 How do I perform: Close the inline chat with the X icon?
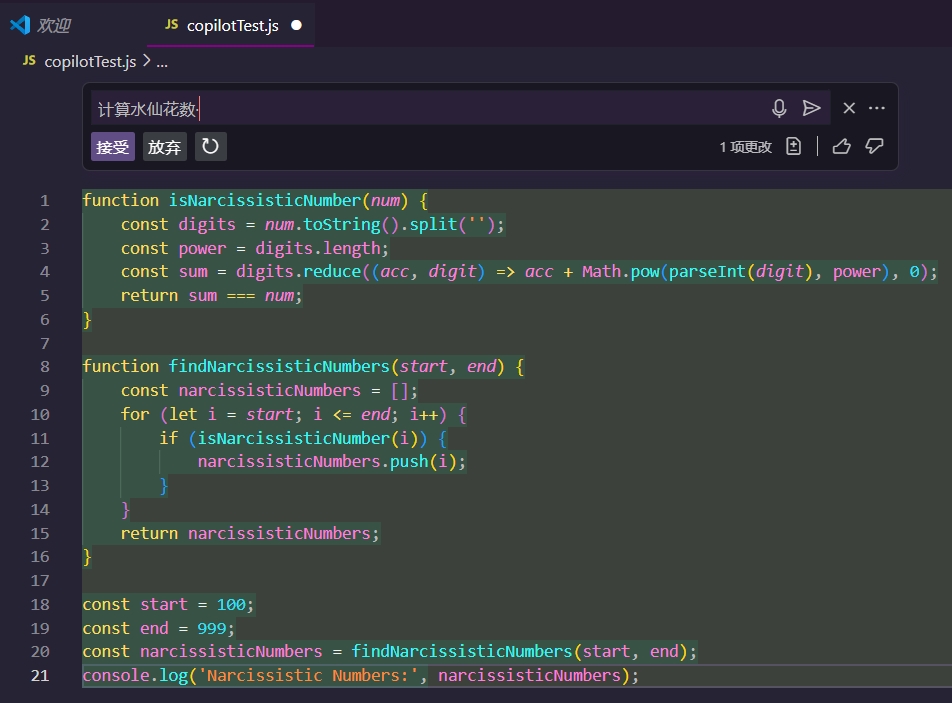pyautogui.click(x=849, y=108)
